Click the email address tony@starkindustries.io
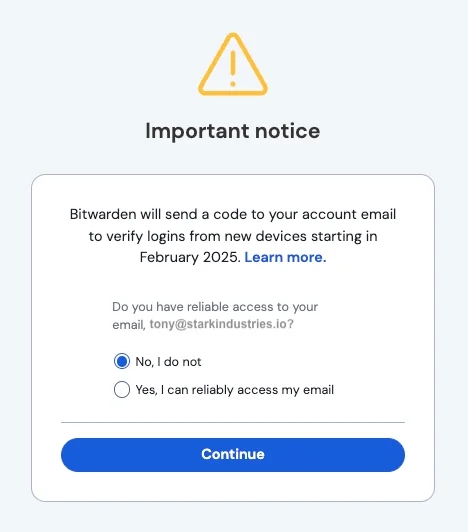The image size is (468, 532). click(x=222, y=324)
